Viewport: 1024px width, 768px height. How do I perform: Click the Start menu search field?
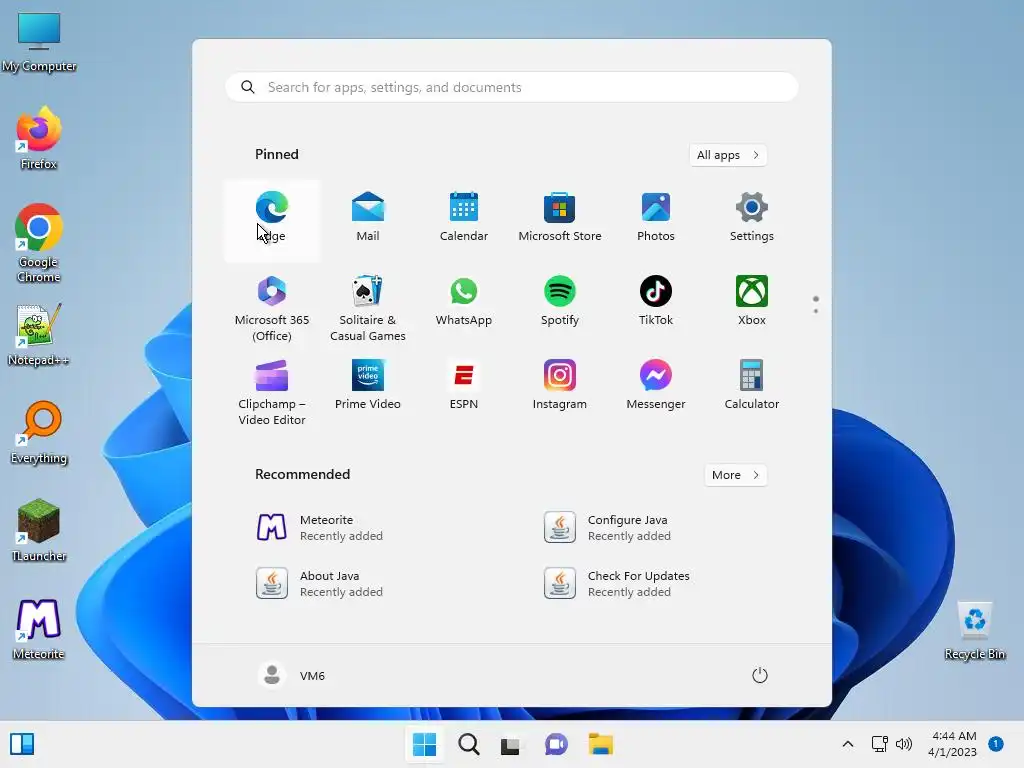click(x=512, y=88)
